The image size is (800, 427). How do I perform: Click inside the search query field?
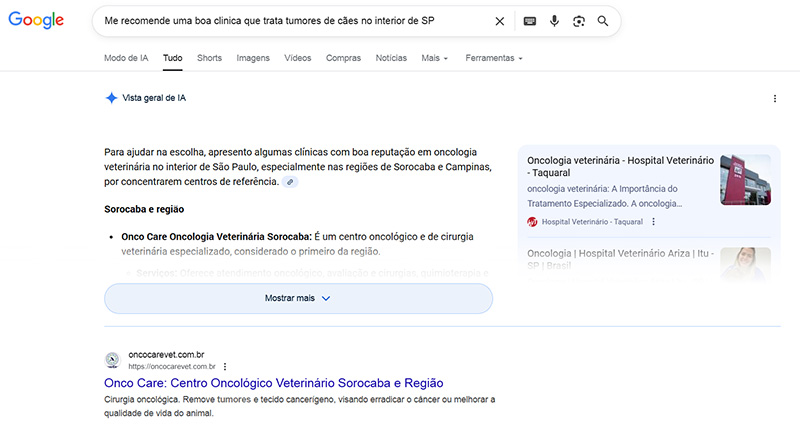(x=290, y=21)
